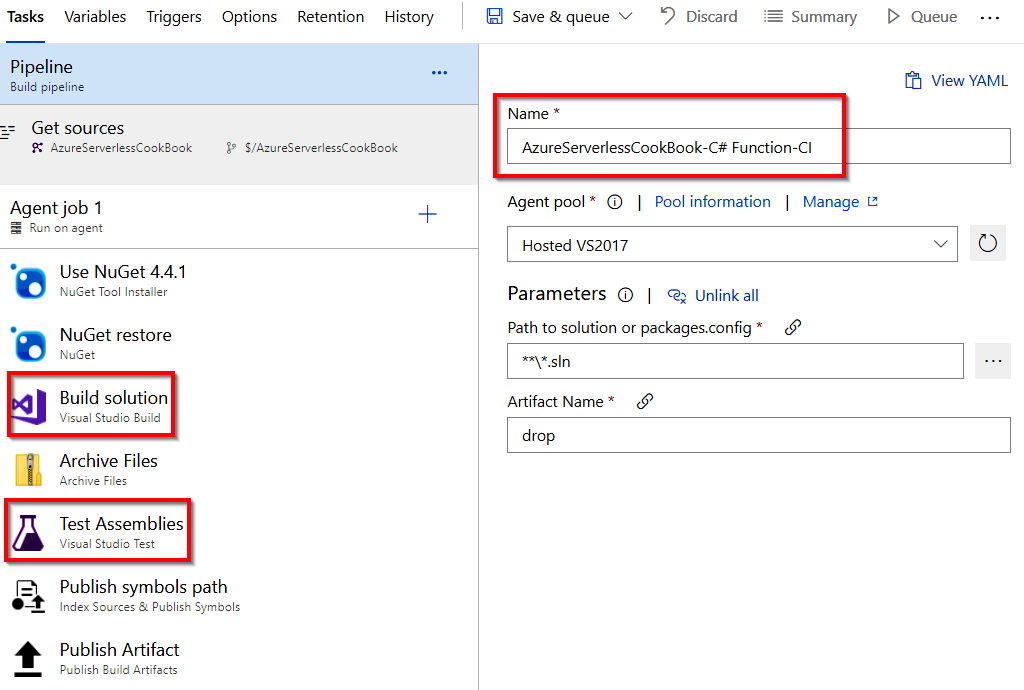This screenshot has height=690, width=1024.
Task: Expand the Hosted VS2017 agent pool dropdown
Action: point(940,244)
